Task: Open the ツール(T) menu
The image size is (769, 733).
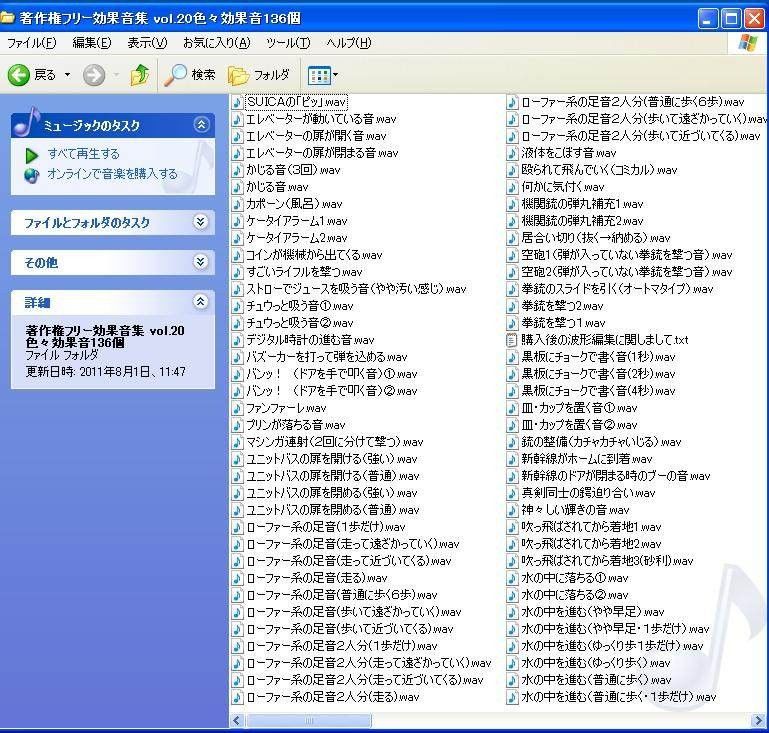Action: pos(288,43)
